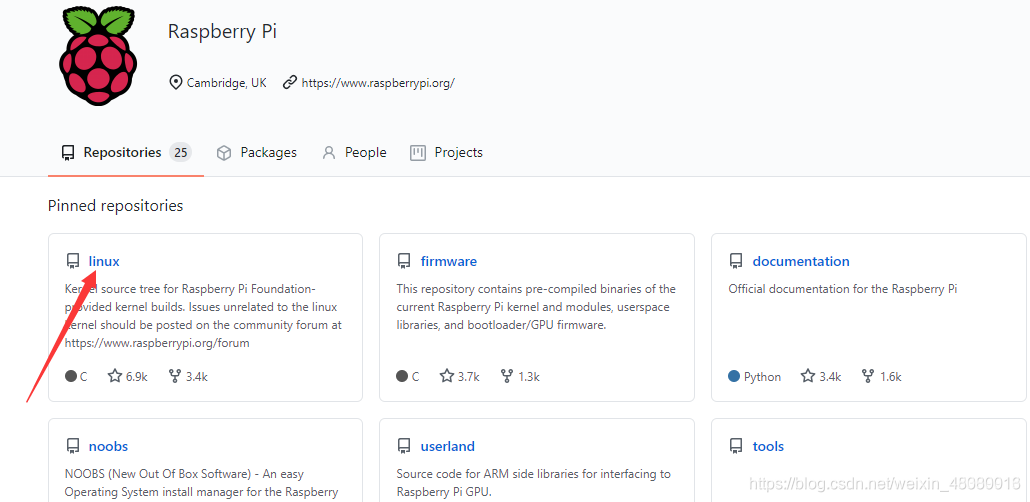The width and height of the screenshot is (1030, 502).
Task: Click the Projects board icon
Action: pyautogui.click(x=418, y=153)
